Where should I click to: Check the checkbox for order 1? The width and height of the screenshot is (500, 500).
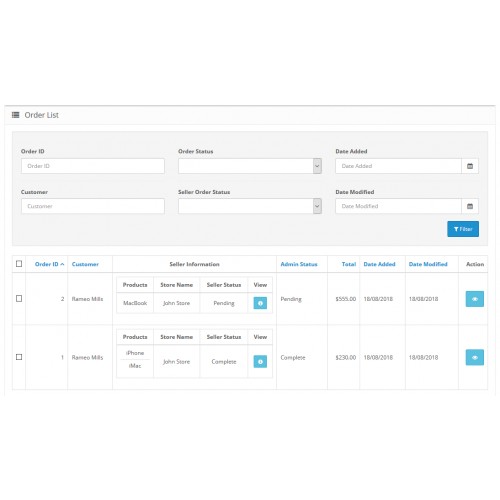click(19, 357)
